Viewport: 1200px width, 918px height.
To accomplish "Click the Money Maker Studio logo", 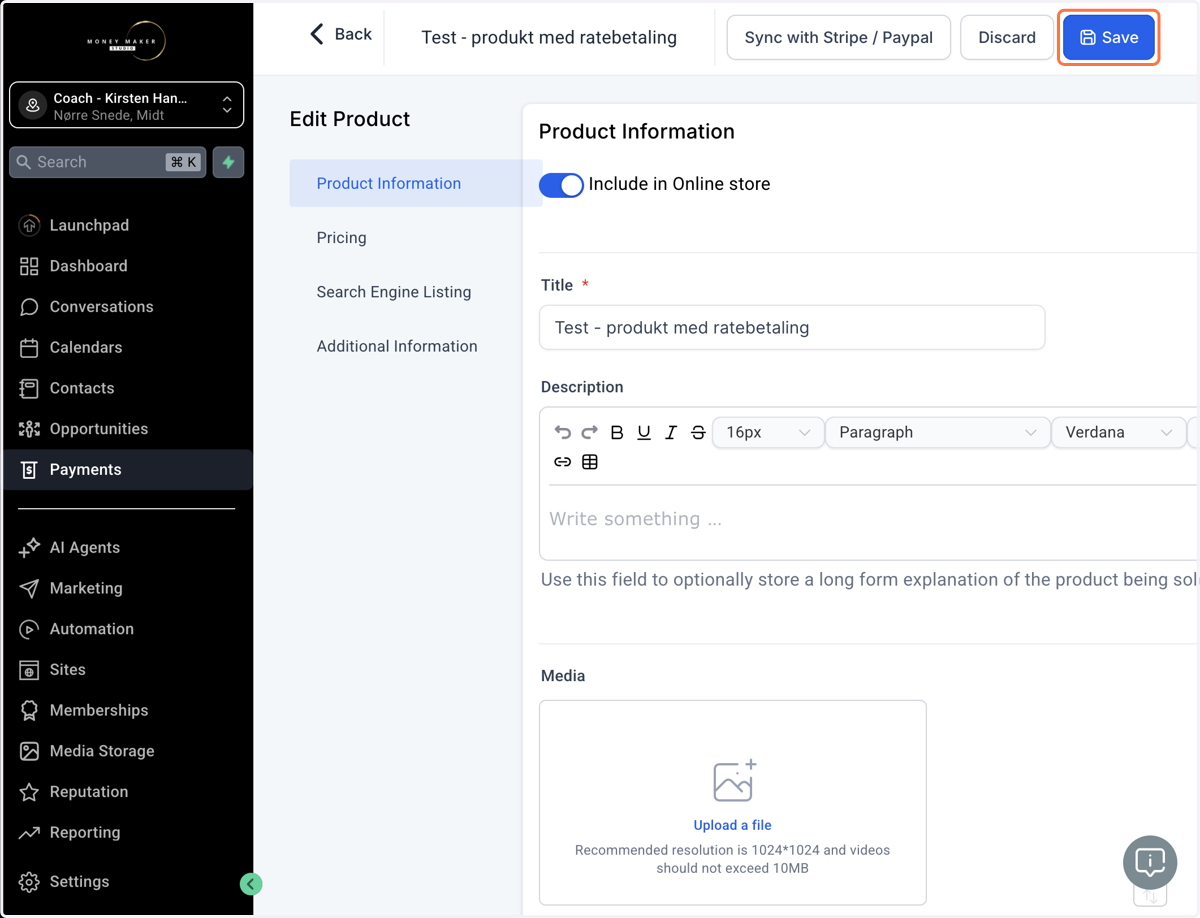I will (126, 41).
